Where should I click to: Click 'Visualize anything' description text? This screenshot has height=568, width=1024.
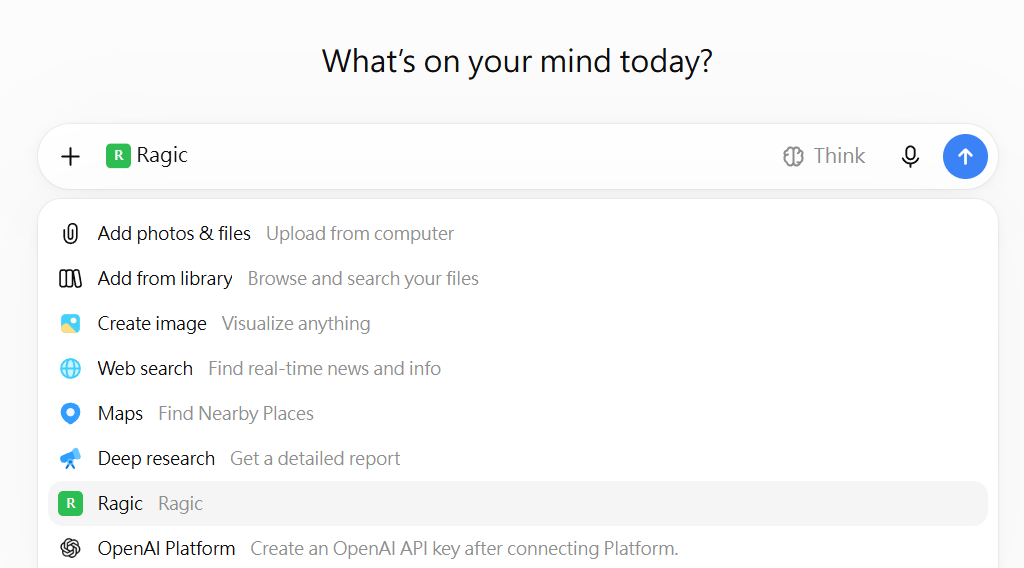(296, 324)
